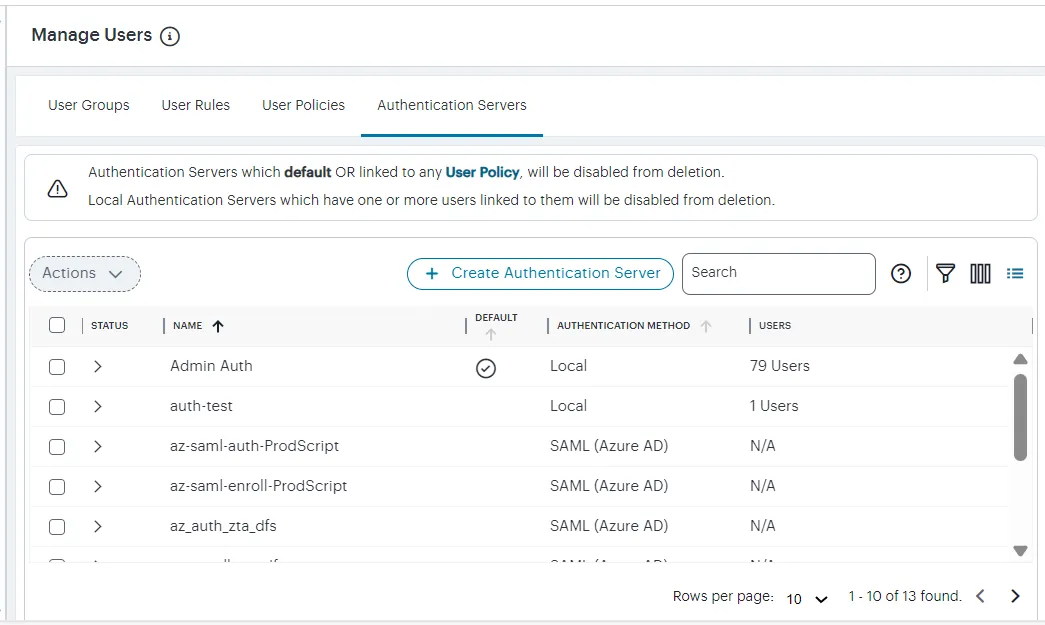The height and width of the screenshot is (625, 1045).
Task: Expand the auth-test row details
Action: [98, 406]
